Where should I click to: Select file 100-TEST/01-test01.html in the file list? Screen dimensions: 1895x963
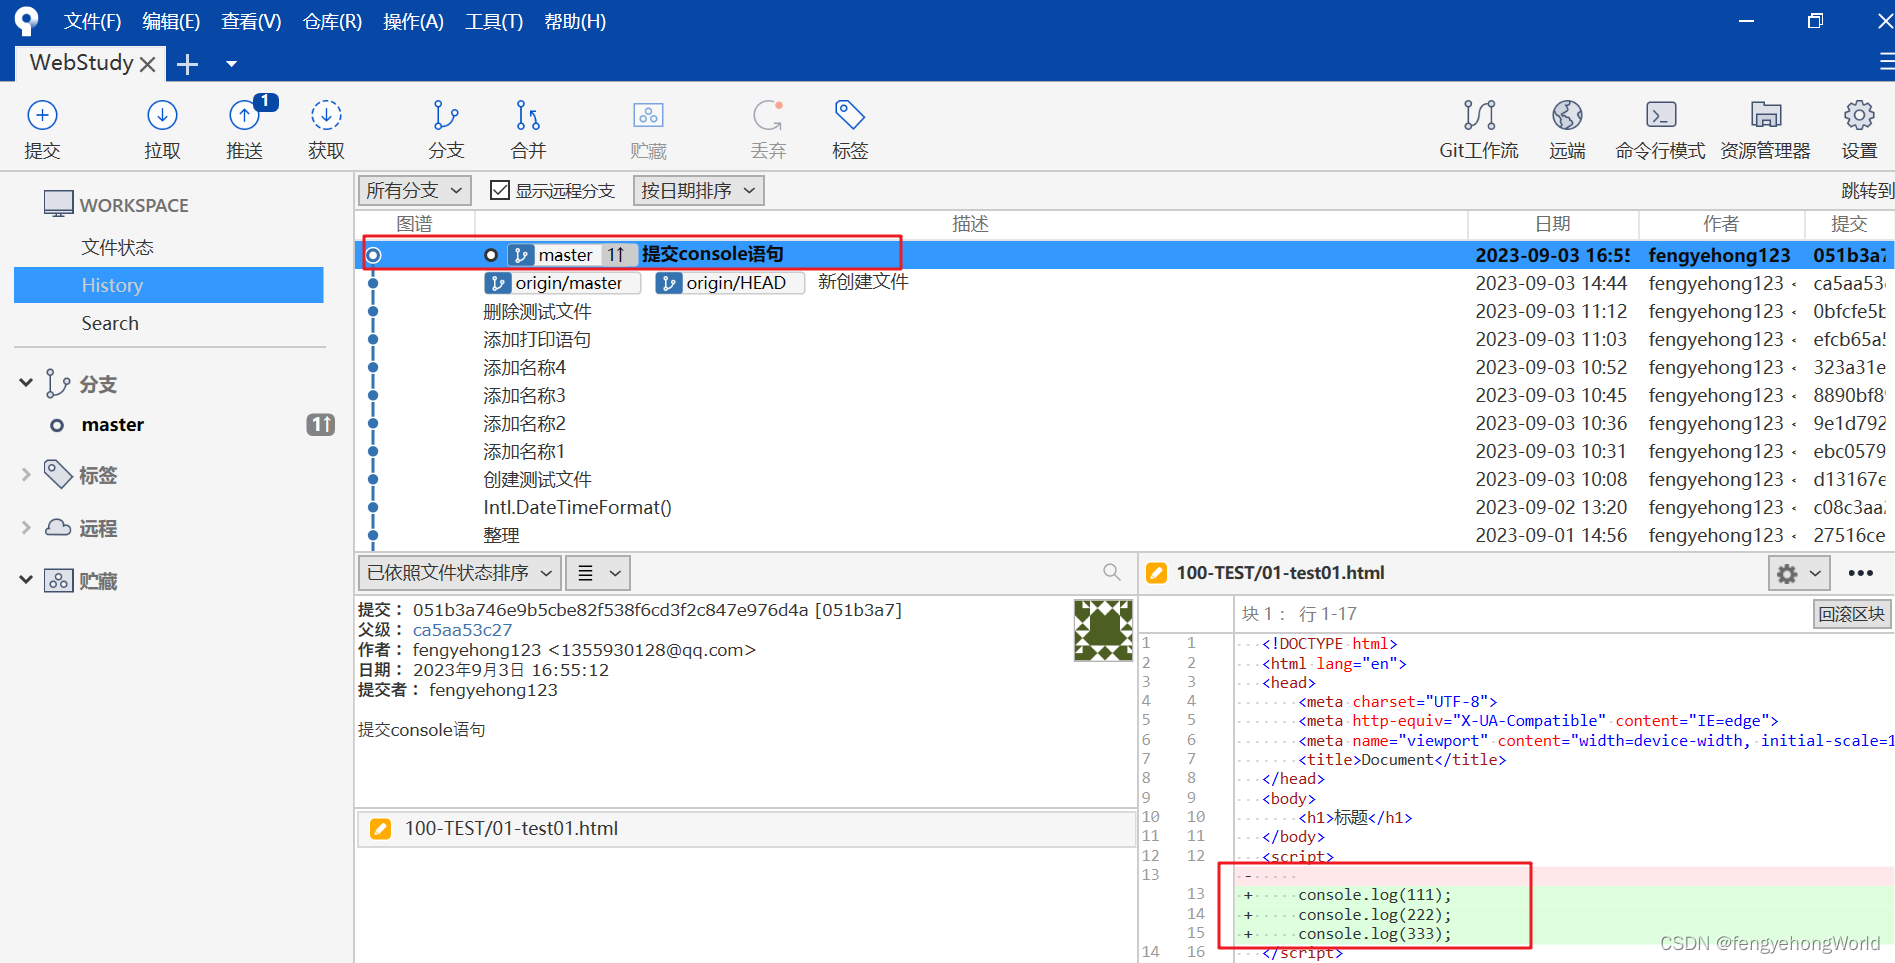coord(746,829)
